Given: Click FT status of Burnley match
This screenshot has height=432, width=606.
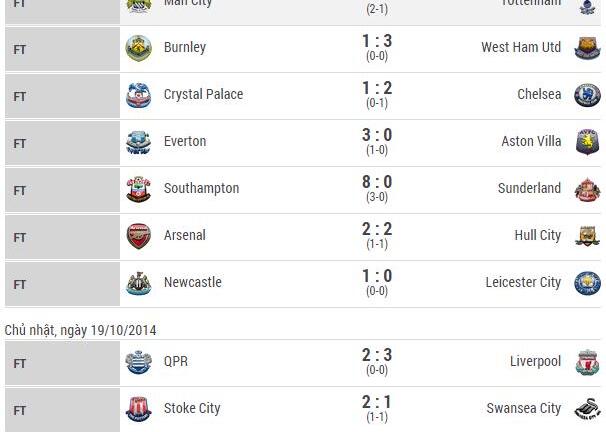Looking at the screenshot, I should tap(20, 49).
